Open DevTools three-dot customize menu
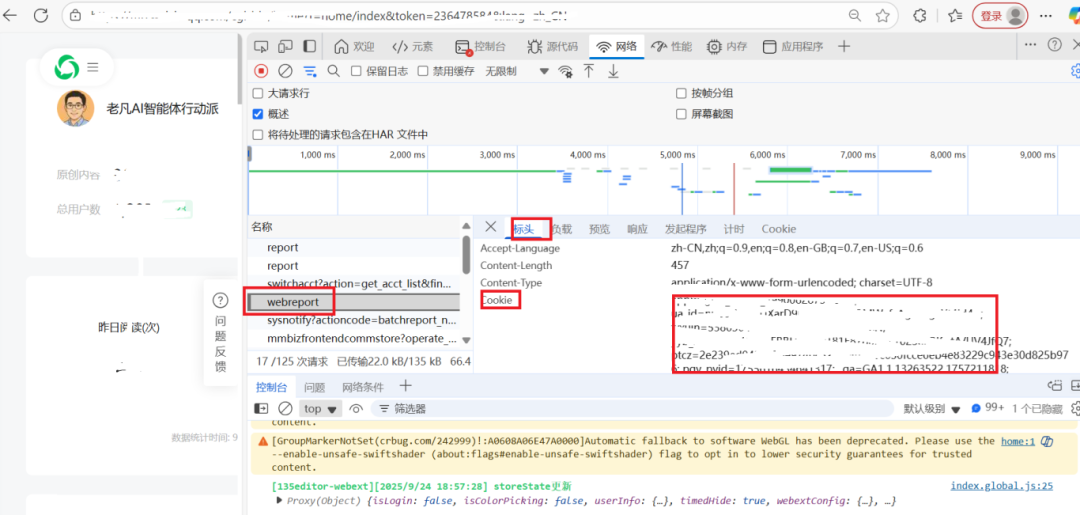 tap(1030, 45)
